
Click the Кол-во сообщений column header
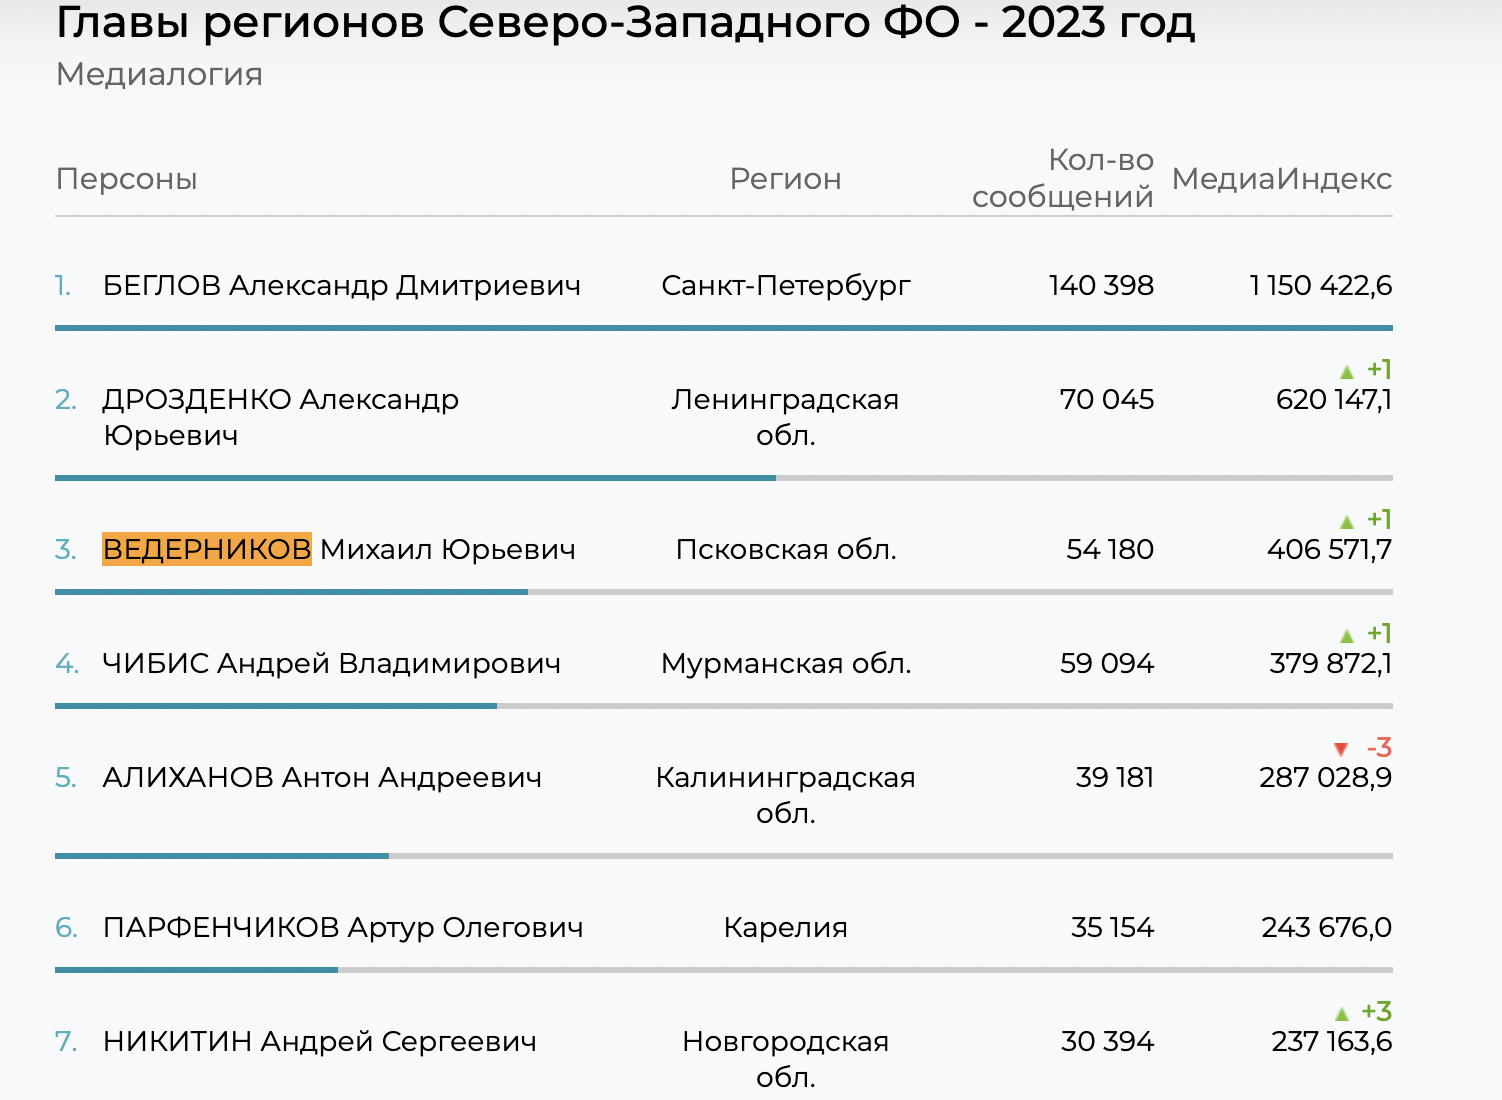(1063, 178)
